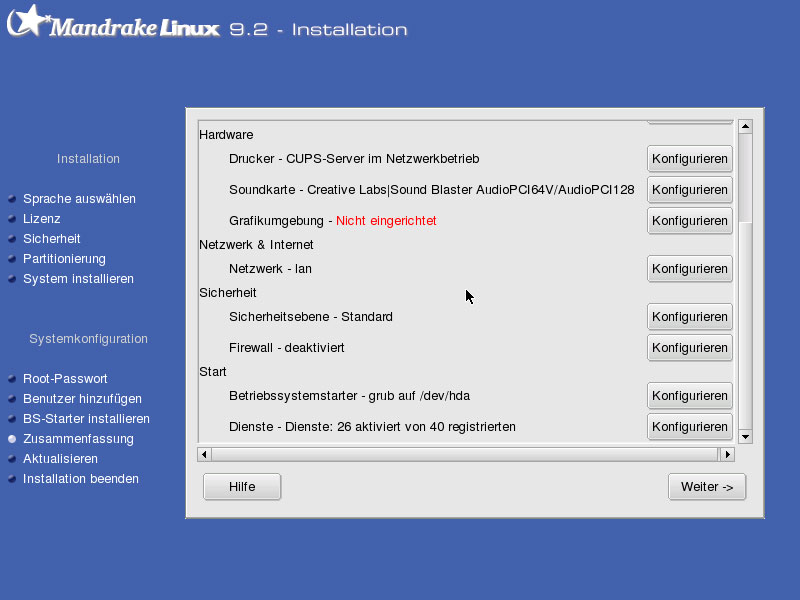
Task: Select the Installation beenden step
Action: (81, 479)
